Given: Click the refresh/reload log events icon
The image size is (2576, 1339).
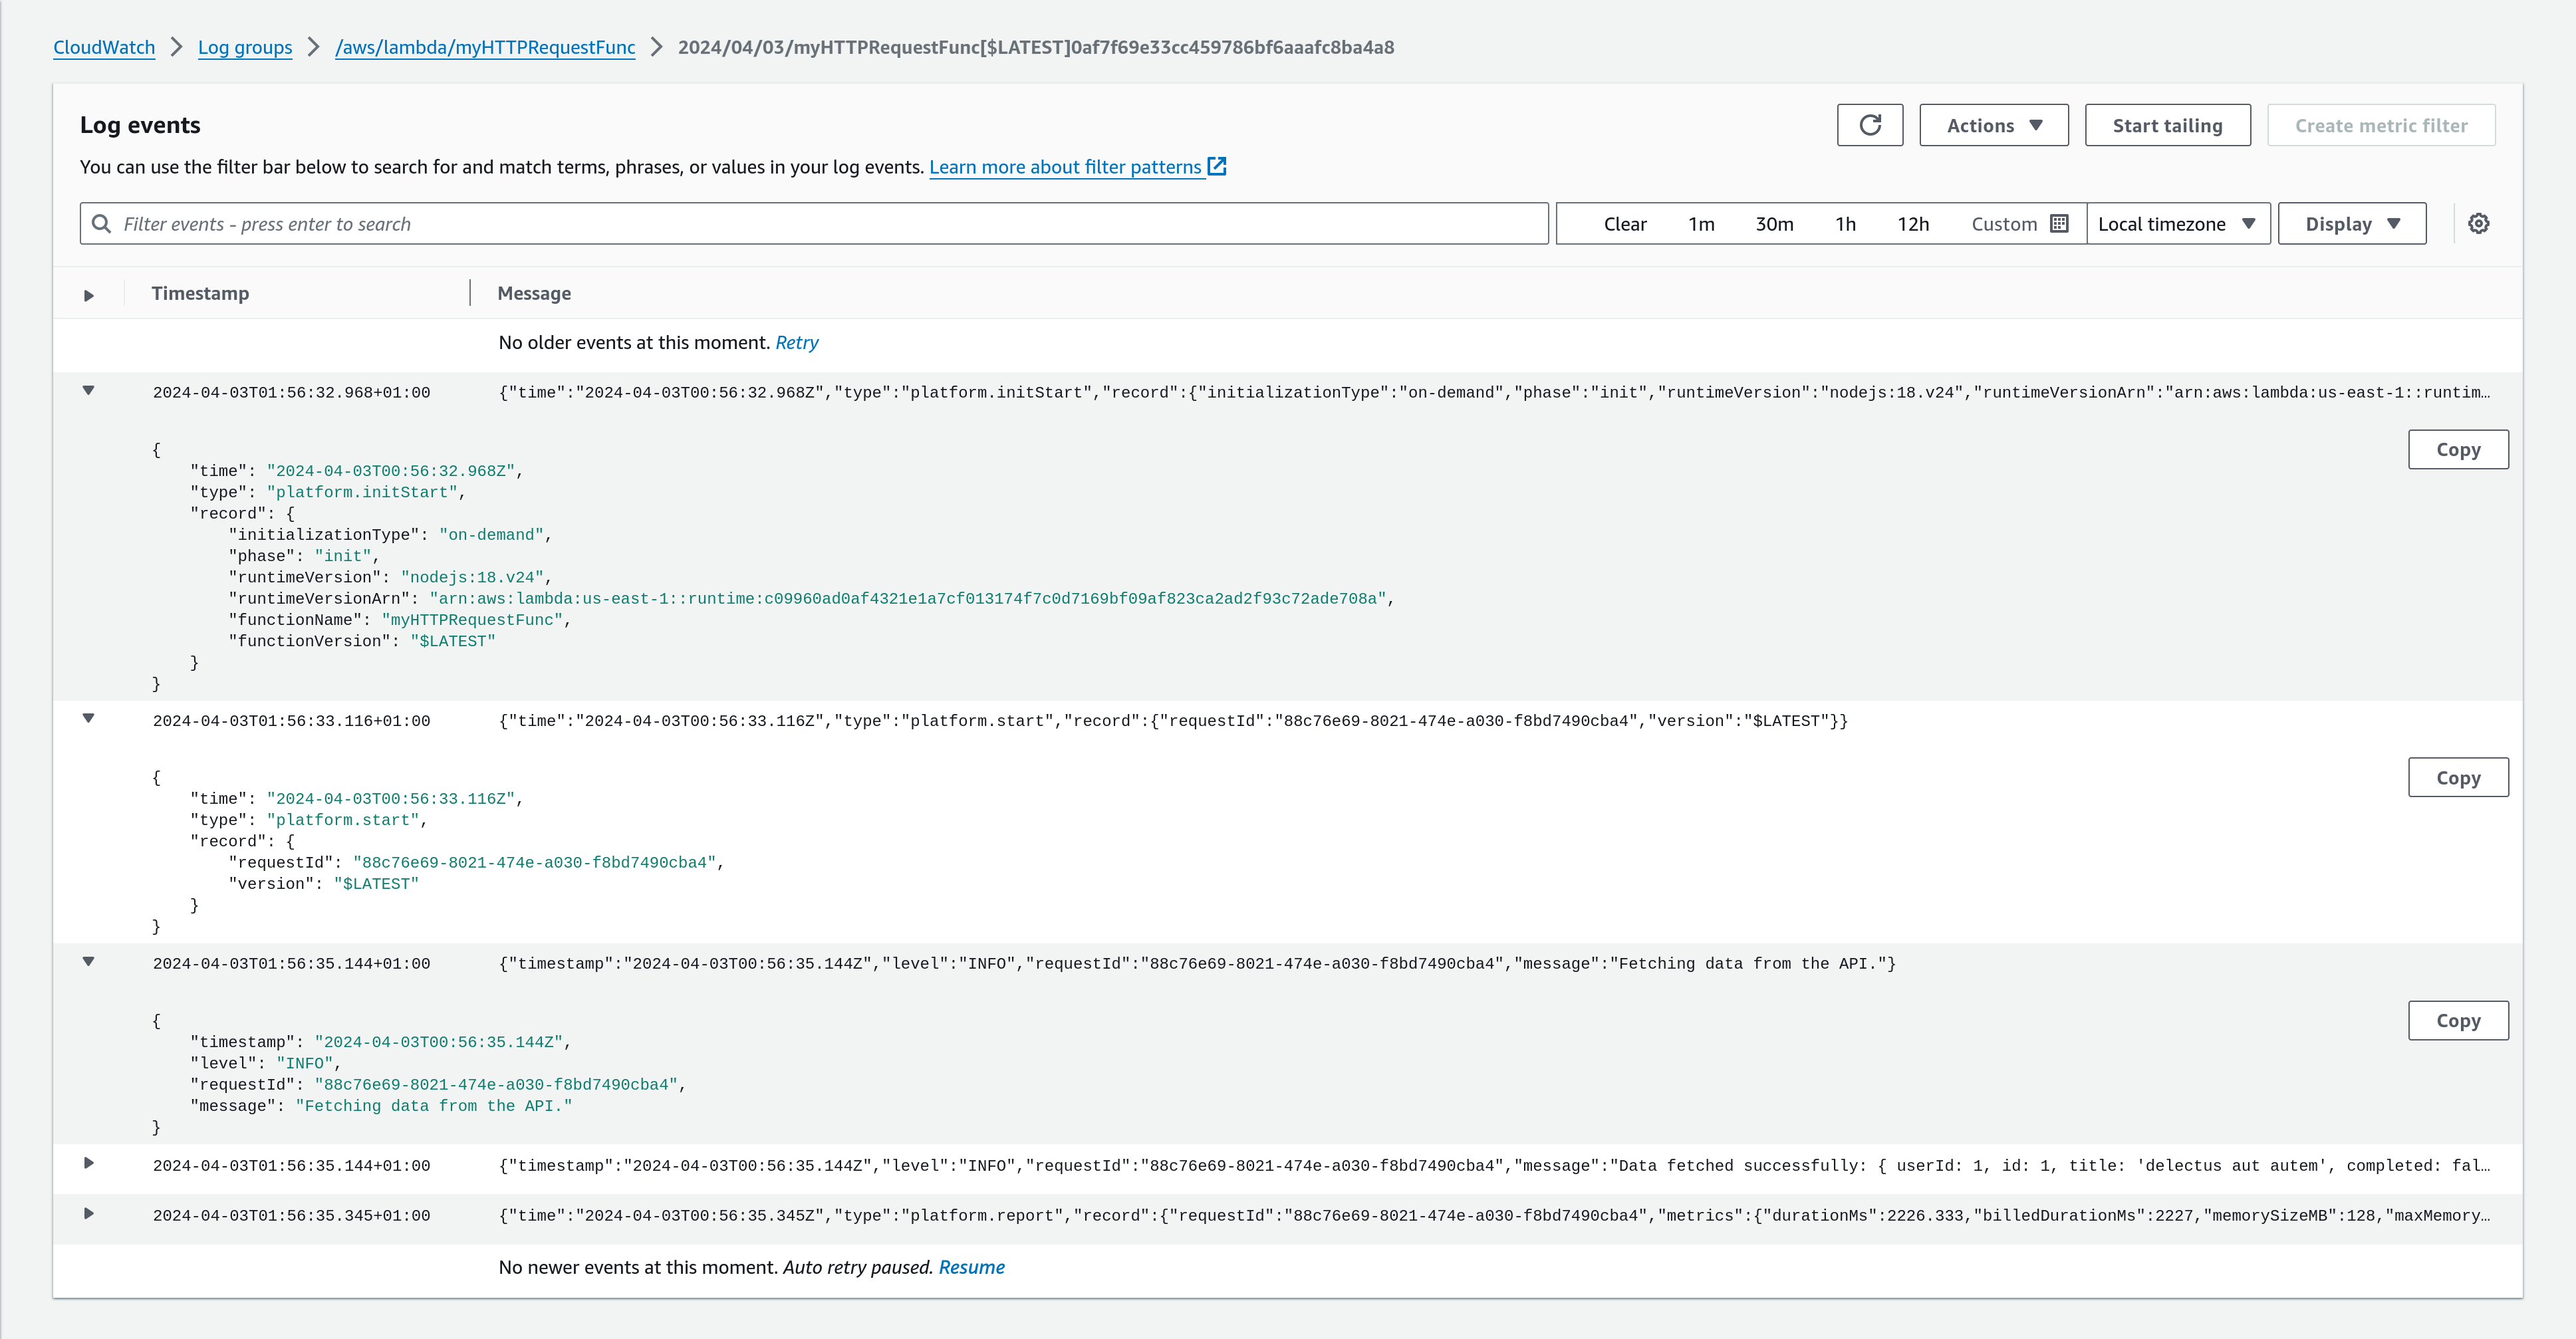Looking at the screenshot, I should [x=1869, y=124].
